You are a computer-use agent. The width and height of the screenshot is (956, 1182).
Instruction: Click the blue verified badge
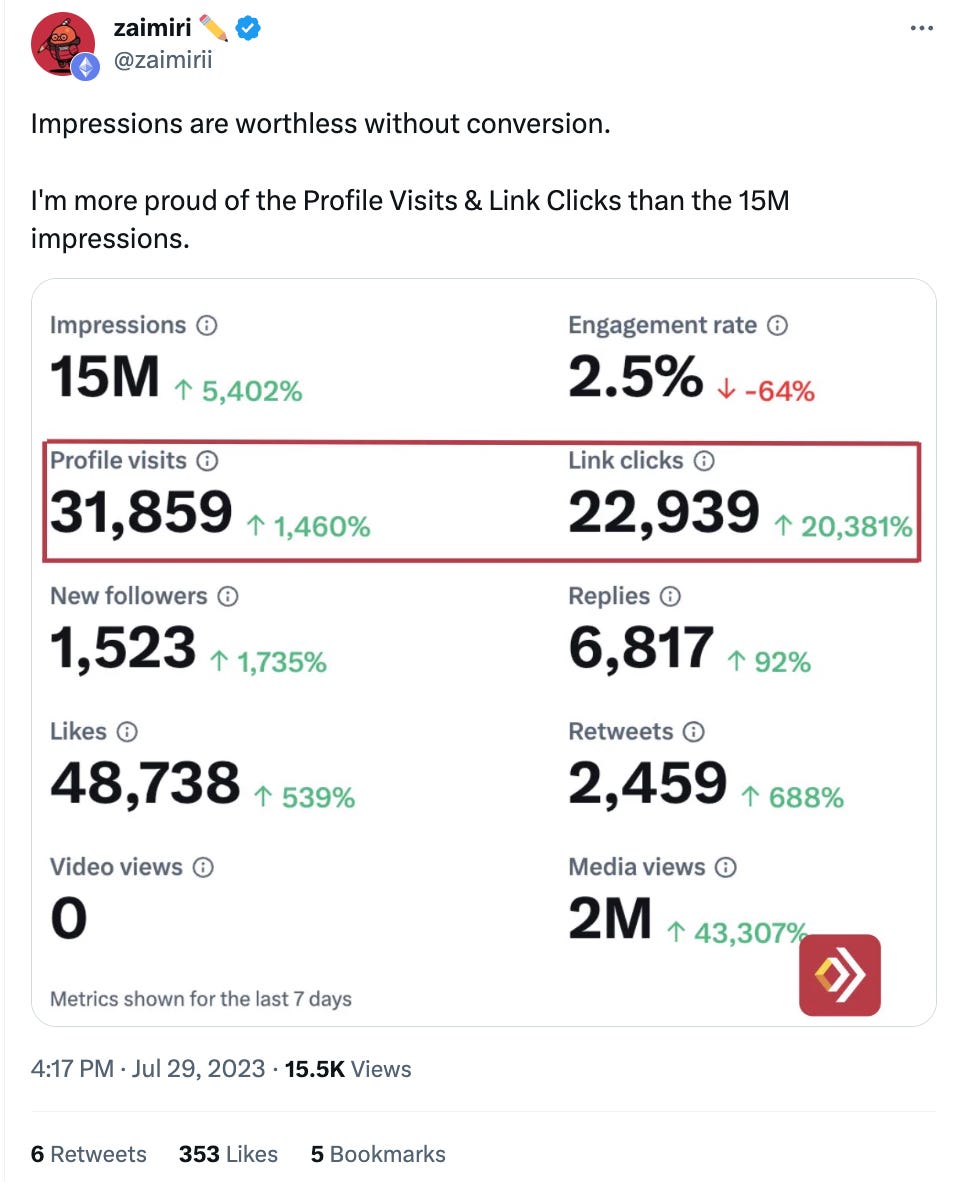tap(248, 29)
